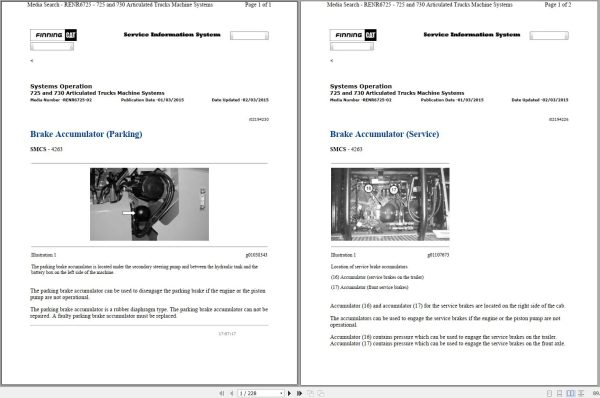Viewport: 600px width, 398px height.
Task: Click the next view icon in bottom bar
Action: tap(321, 393)
